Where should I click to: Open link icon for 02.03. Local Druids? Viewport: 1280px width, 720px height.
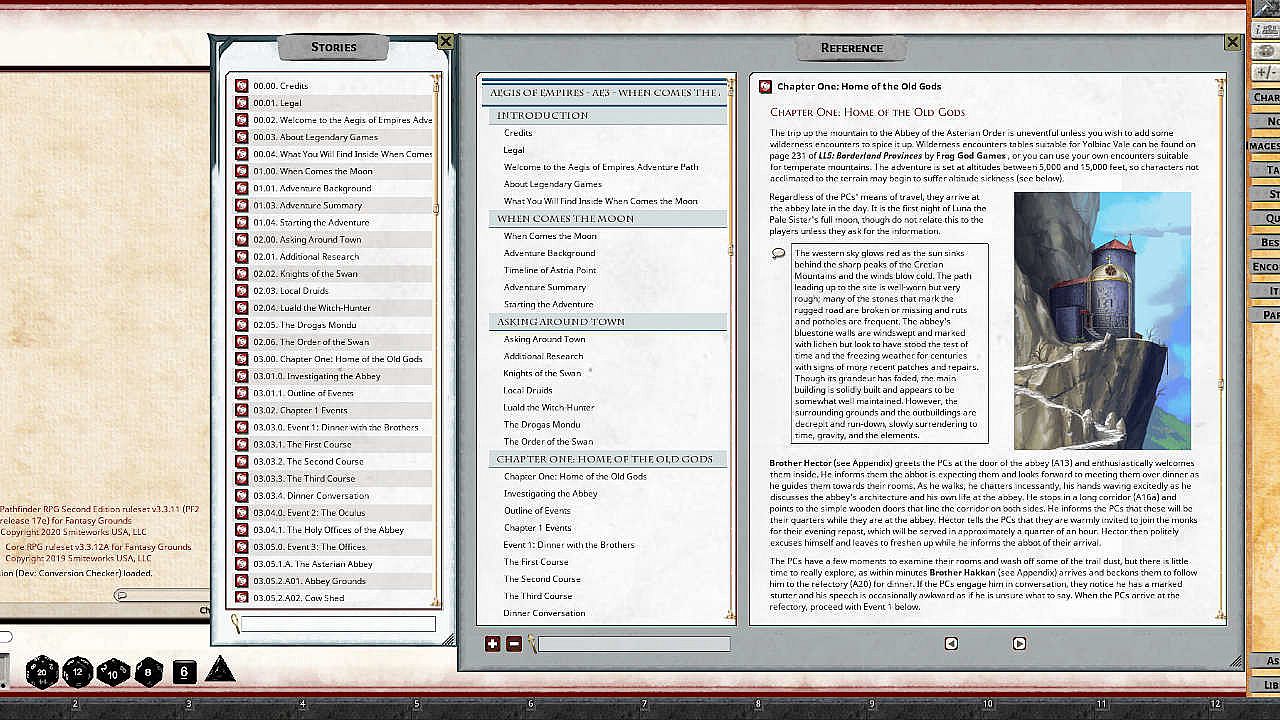tap(242, 290)
